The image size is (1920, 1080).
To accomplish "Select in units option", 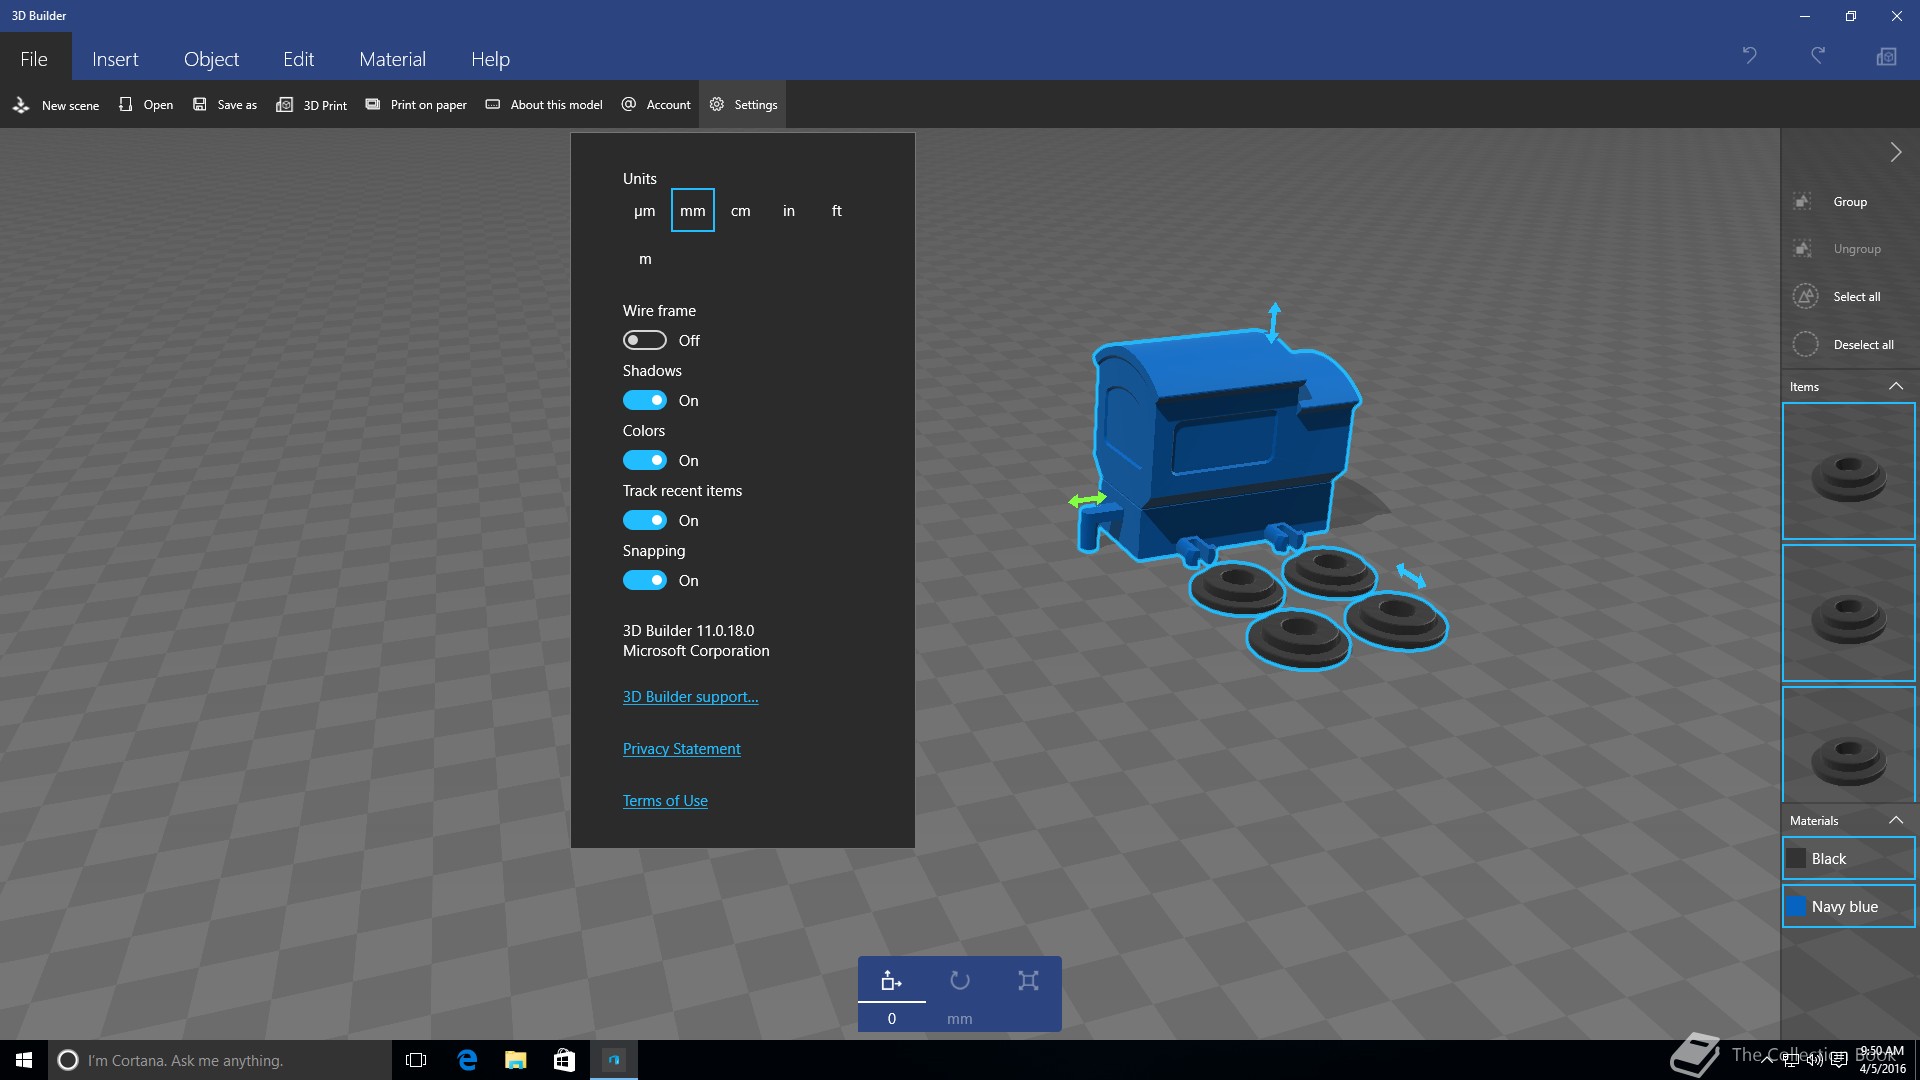I will [x=789, y=211].
